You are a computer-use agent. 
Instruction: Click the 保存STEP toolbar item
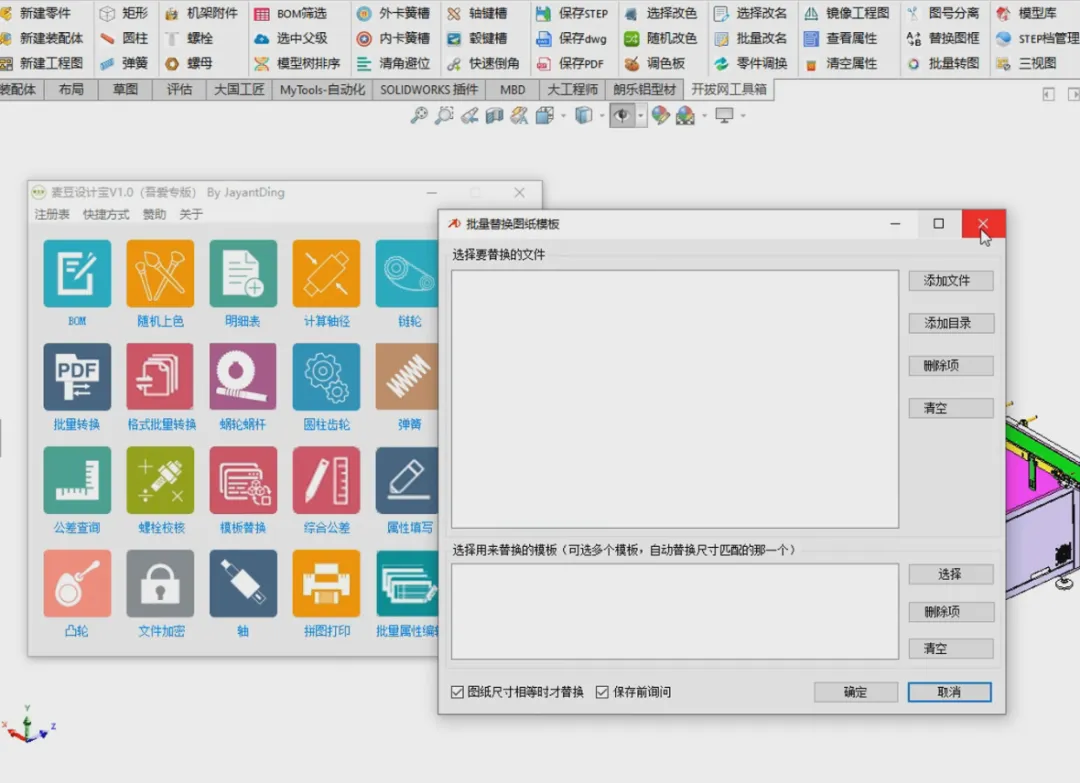(x=572, y=13)
